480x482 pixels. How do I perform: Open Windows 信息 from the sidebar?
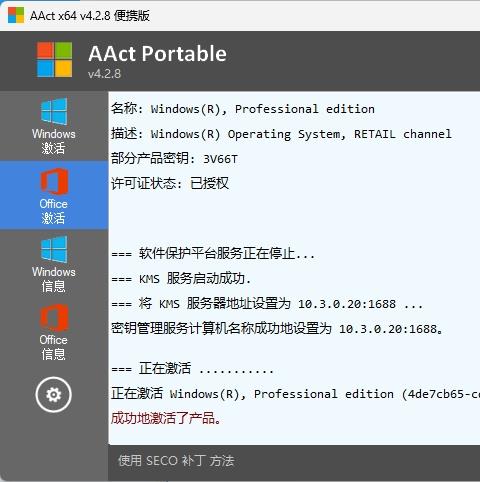click(54, 264)
